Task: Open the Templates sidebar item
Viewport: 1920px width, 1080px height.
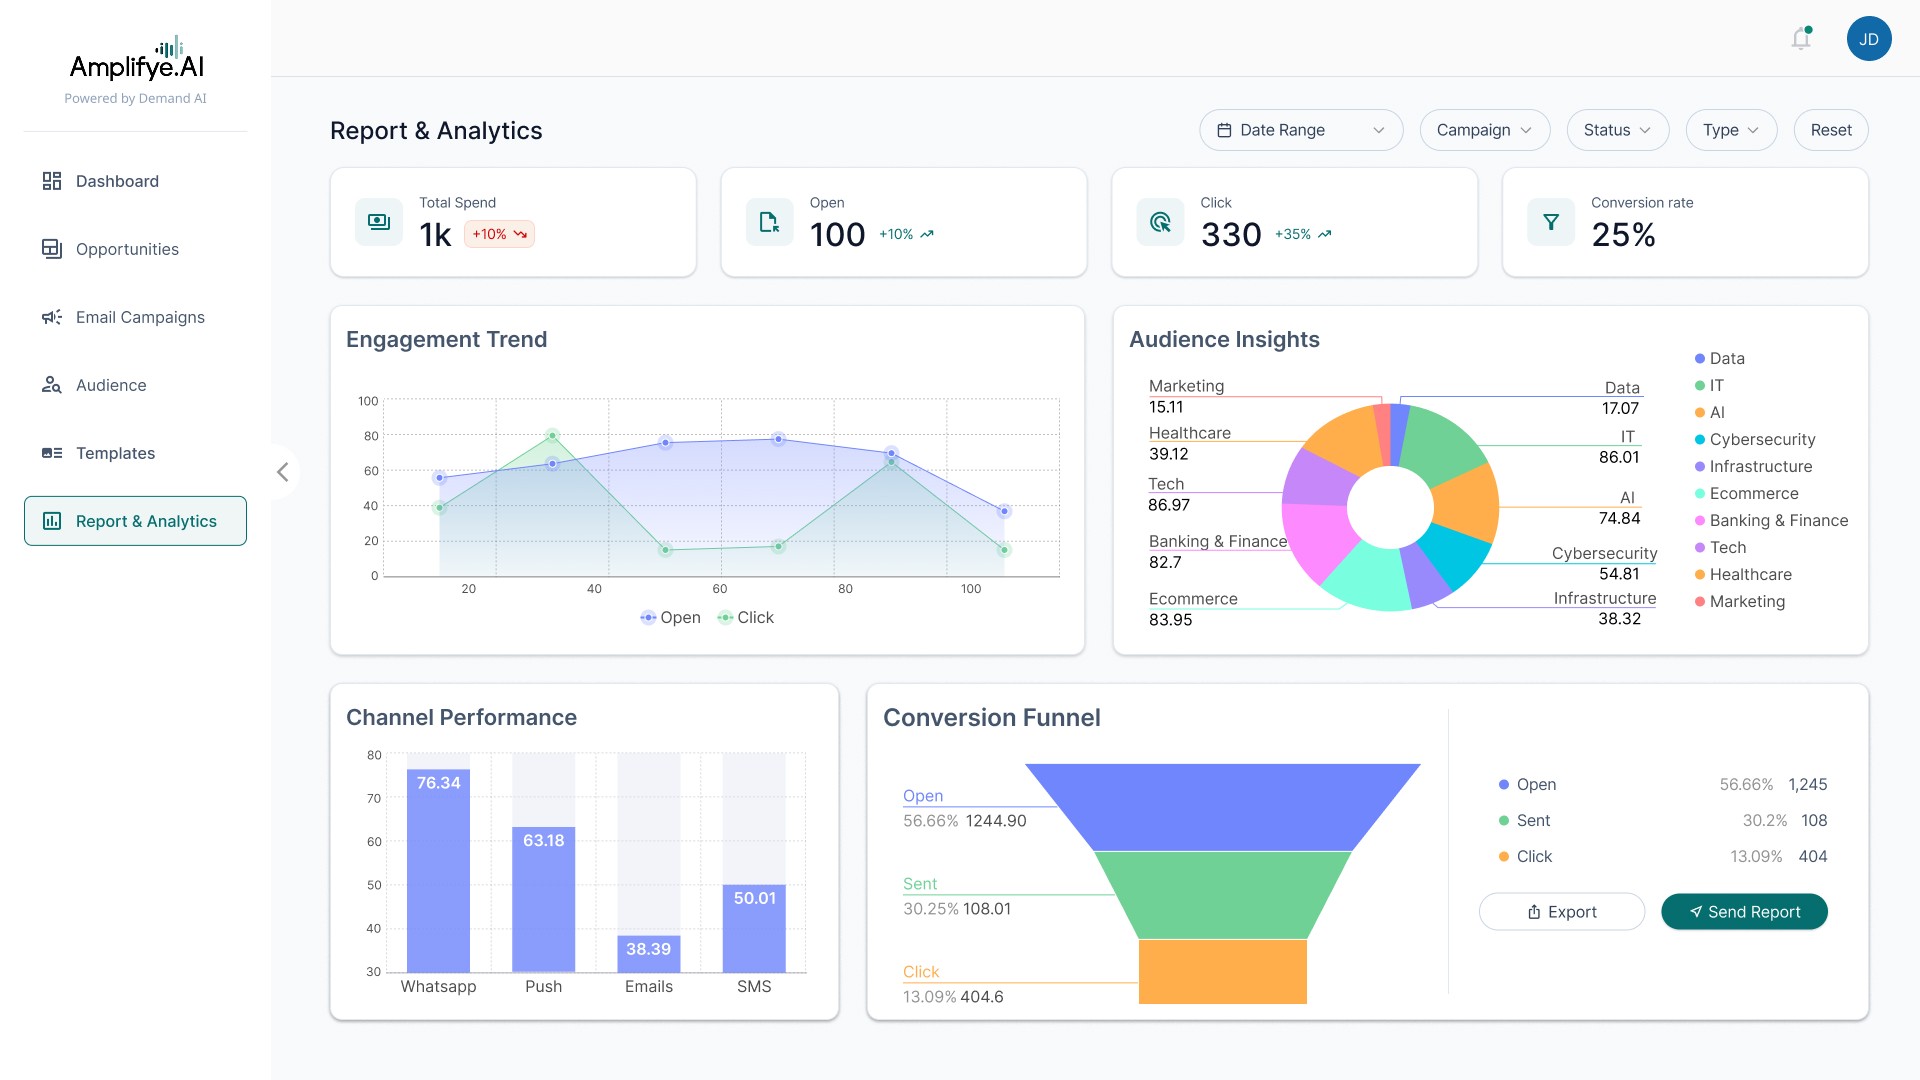Action: tap(115, 453)
